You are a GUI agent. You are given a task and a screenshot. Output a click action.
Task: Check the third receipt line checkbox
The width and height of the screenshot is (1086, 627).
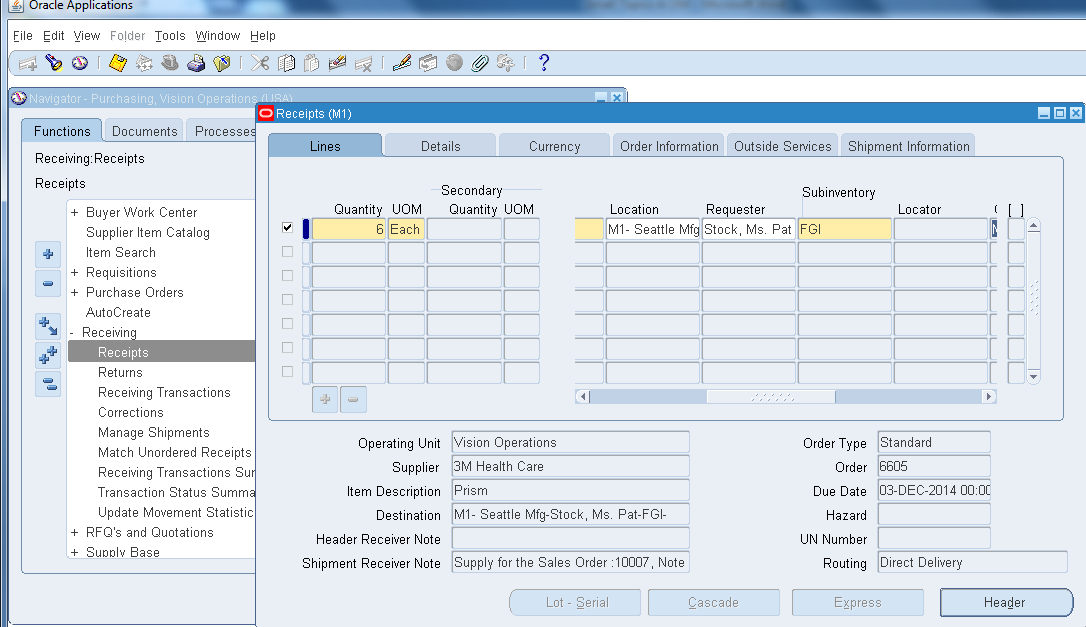287,275
